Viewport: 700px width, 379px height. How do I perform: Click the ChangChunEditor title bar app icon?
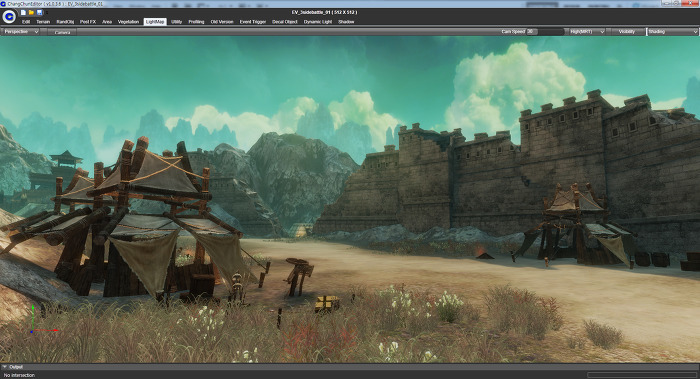click(x=4, y=4)
